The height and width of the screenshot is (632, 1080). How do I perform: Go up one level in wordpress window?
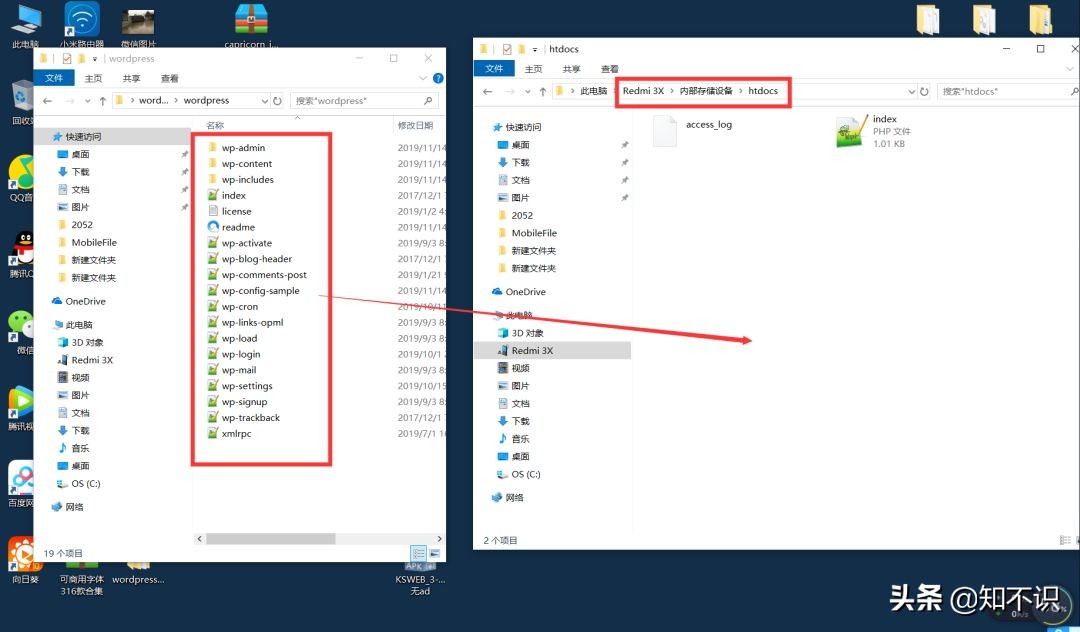(x=103, y=101)
